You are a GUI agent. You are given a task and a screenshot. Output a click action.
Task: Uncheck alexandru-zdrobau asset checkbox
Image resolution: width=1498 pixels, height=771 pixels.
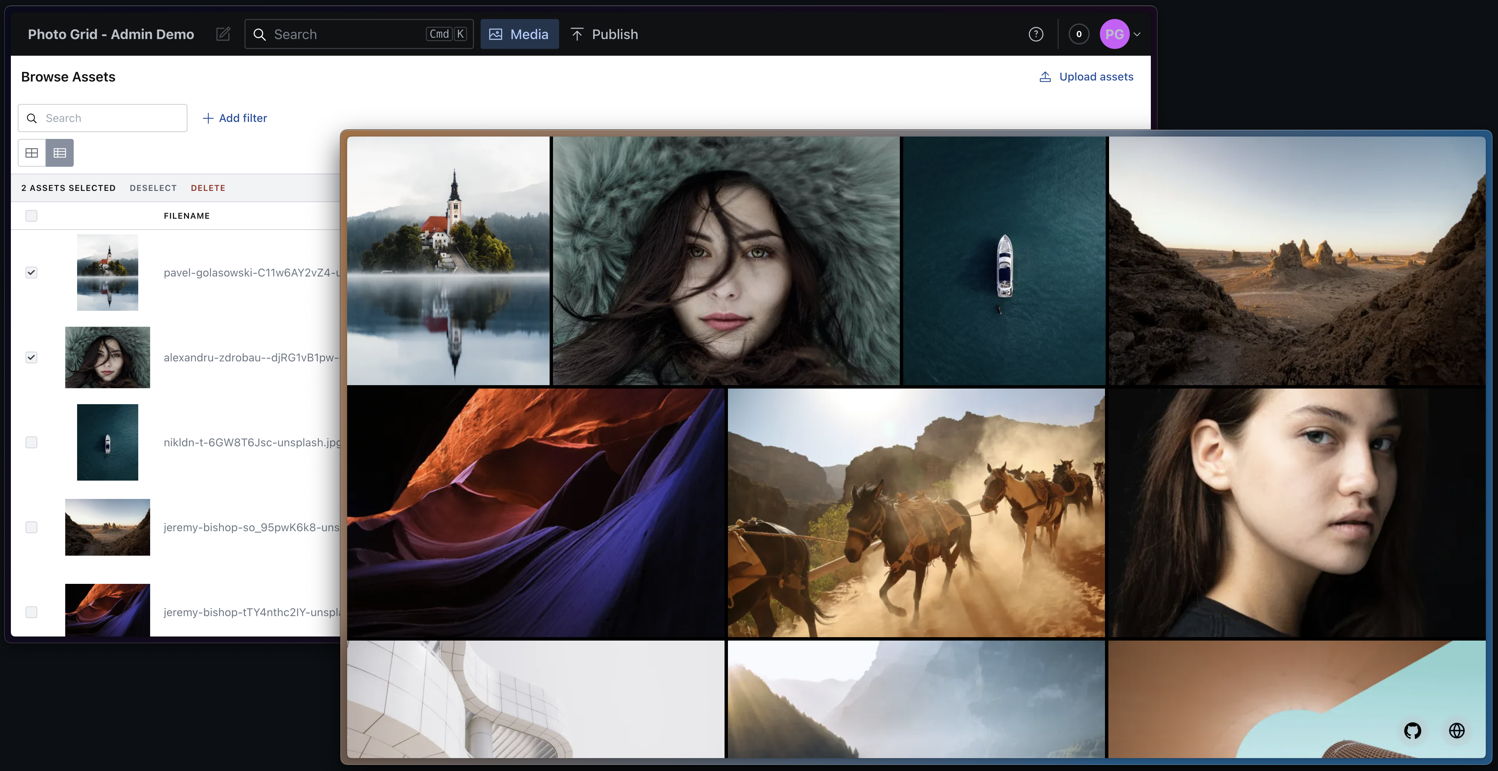pos(31,357)
